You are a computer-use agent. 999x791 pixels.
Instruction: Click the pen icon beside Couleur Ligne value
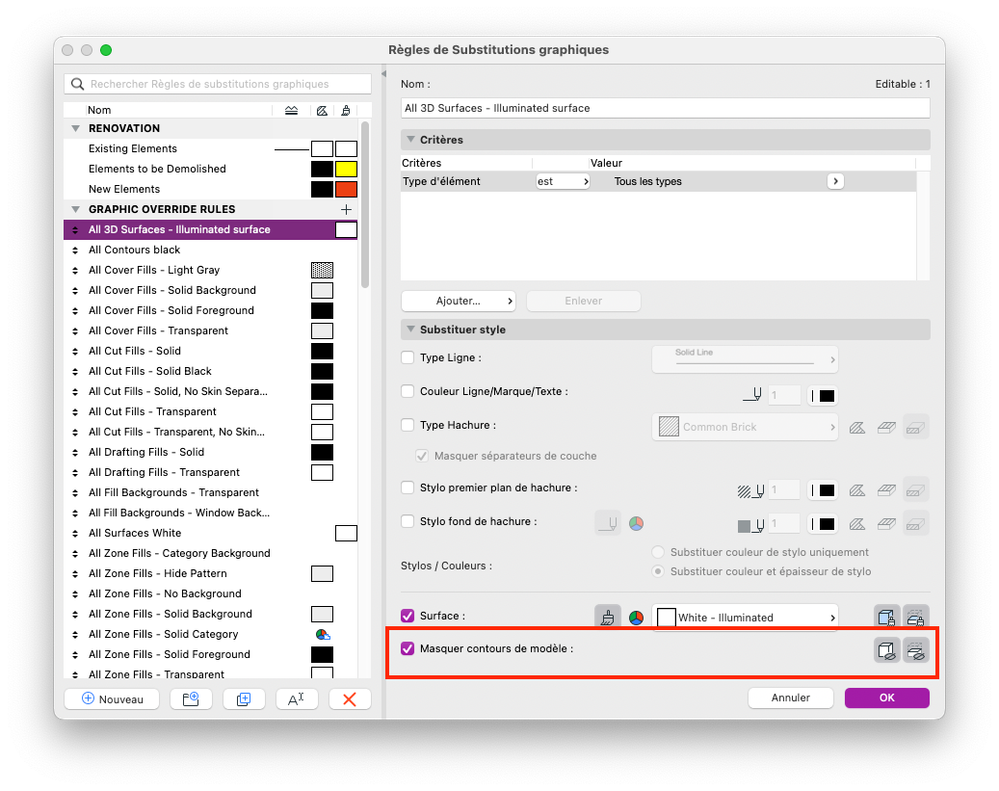pos(752,395)
